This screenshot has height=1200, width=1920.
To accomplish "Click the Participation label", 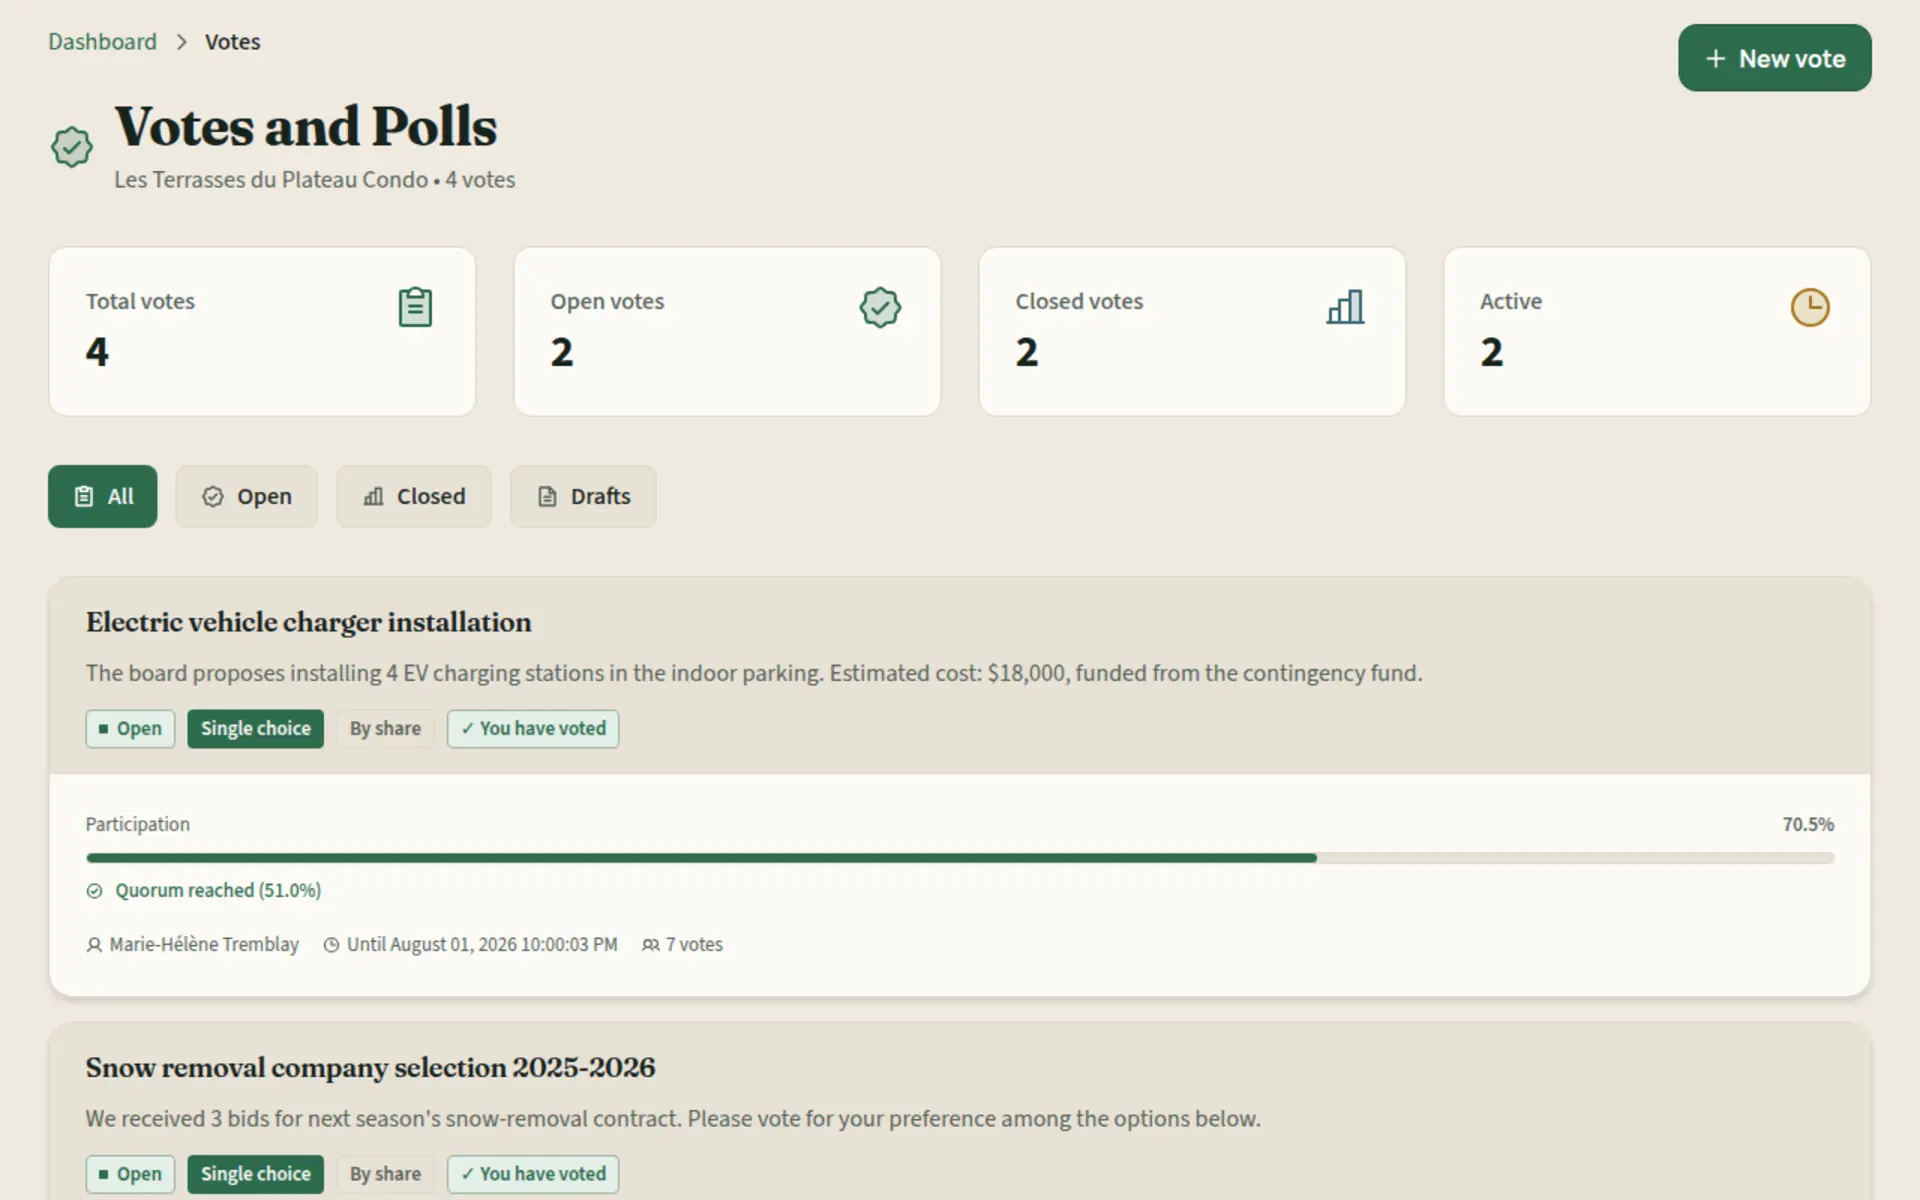I will (137, 825).
